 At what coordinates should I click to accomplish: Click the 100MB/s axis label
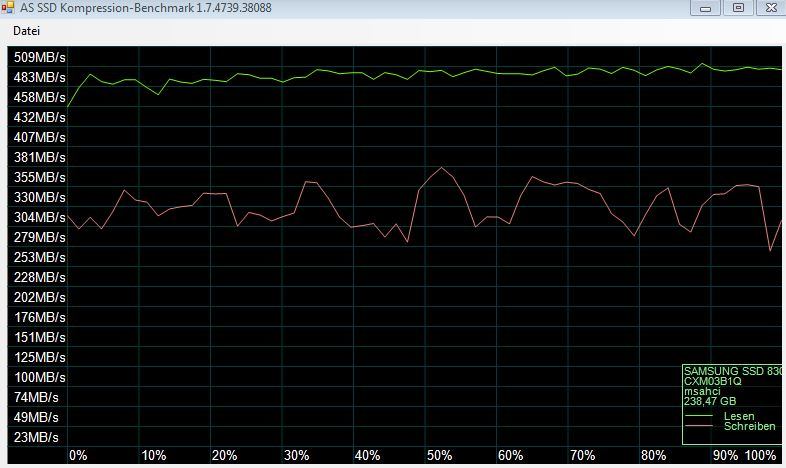(40, 377)
